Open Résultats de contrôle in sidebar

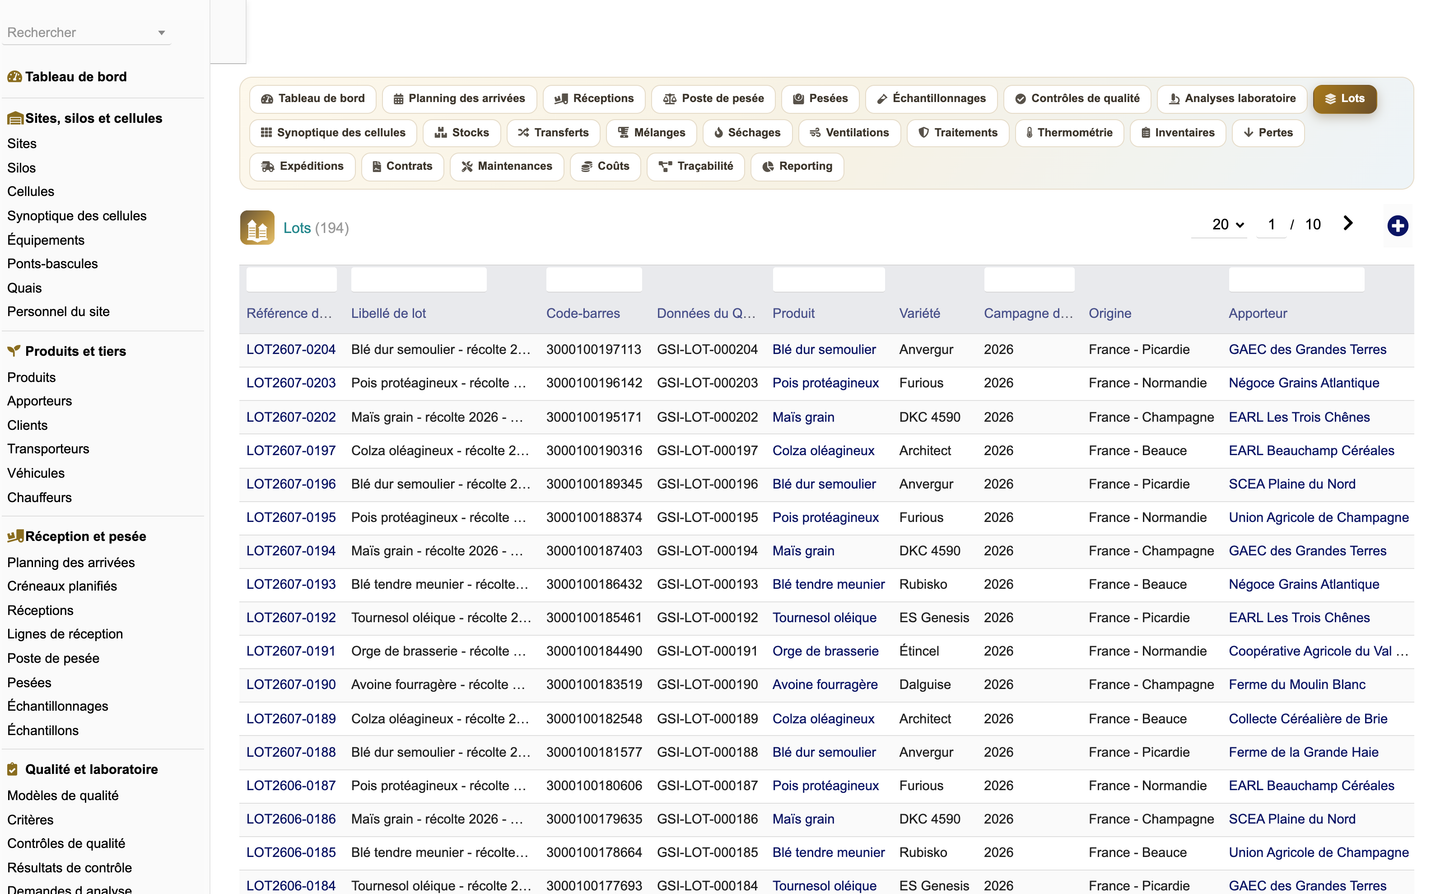pyautogui.click(x=69, y=868)
